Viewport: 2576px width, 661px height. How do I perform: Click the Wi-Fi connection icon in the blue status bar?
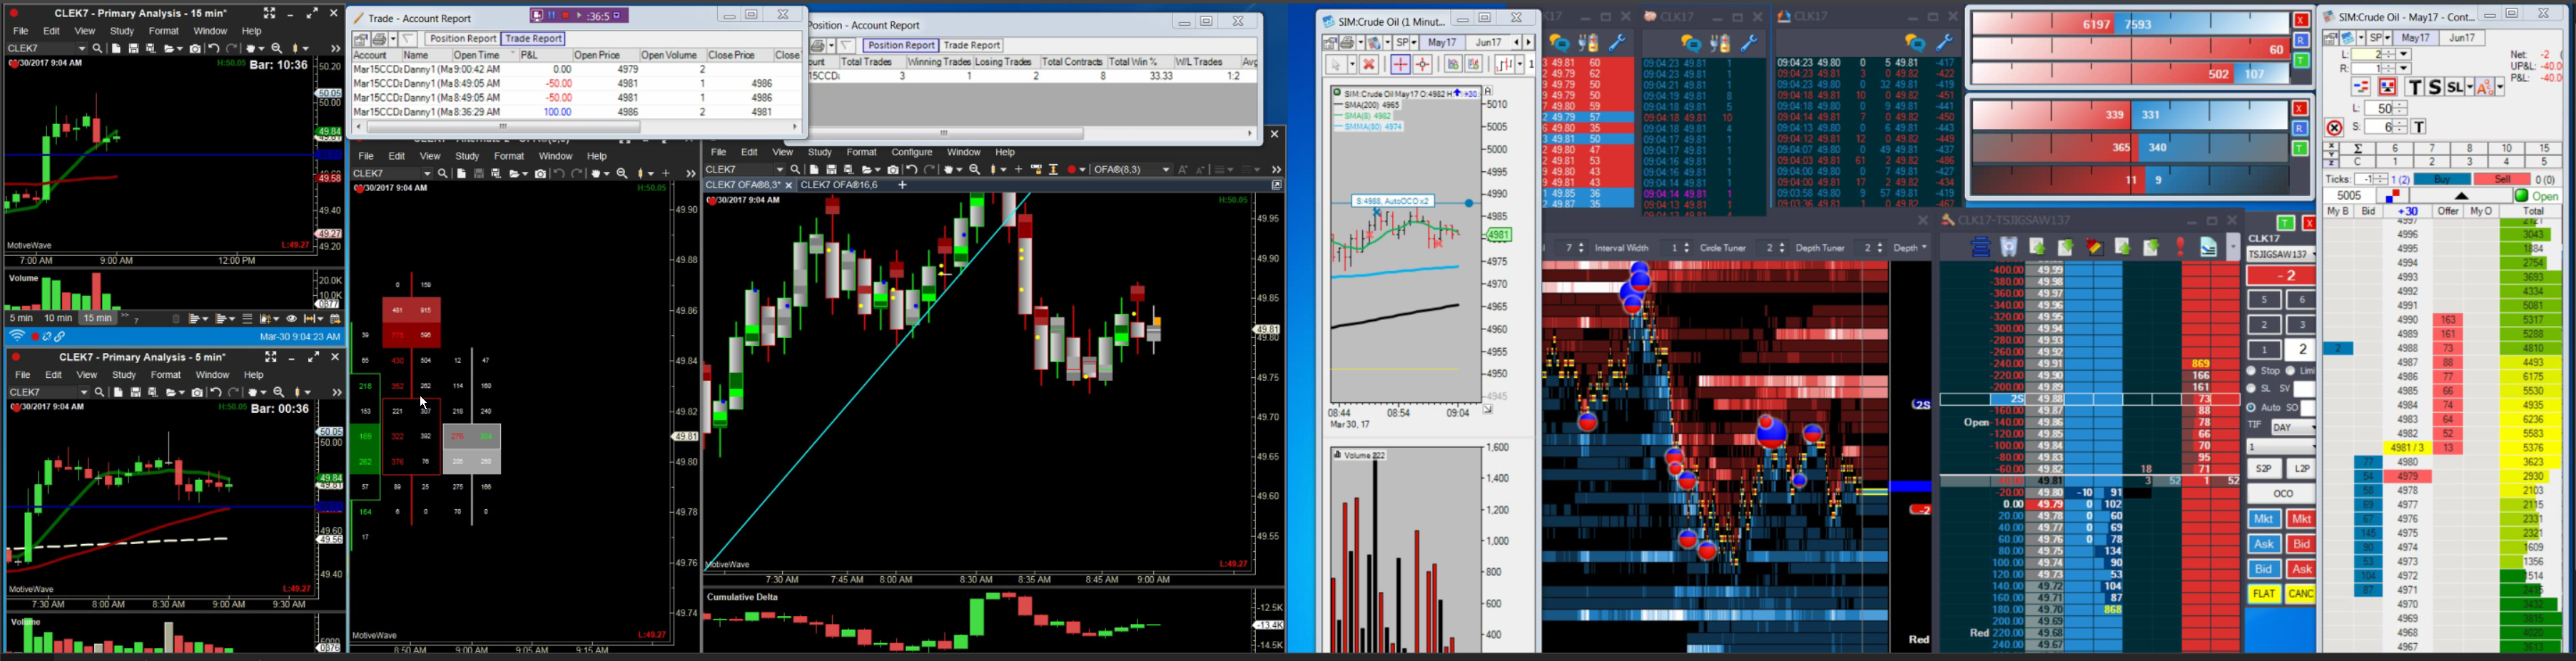click(17, 336)
